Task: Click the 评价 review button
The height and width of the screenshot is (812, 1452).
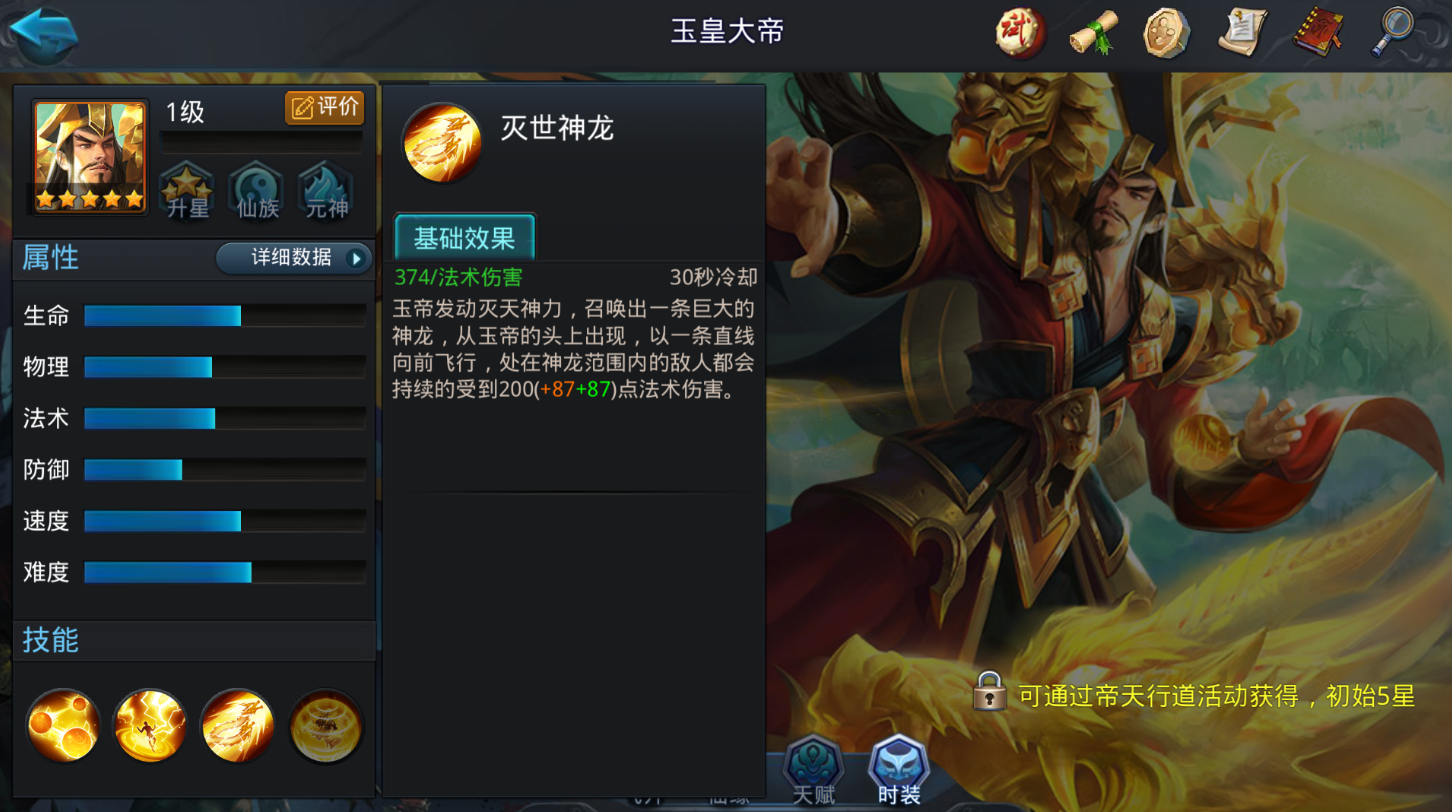Action: click(324, 108)
